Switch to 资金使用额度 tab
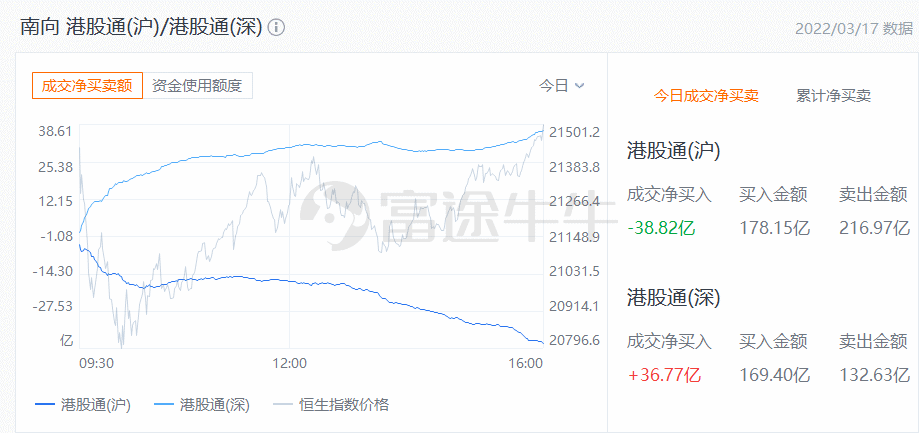Image resolution: width=919 pixels, height=433 pixels. coord(197,86)
